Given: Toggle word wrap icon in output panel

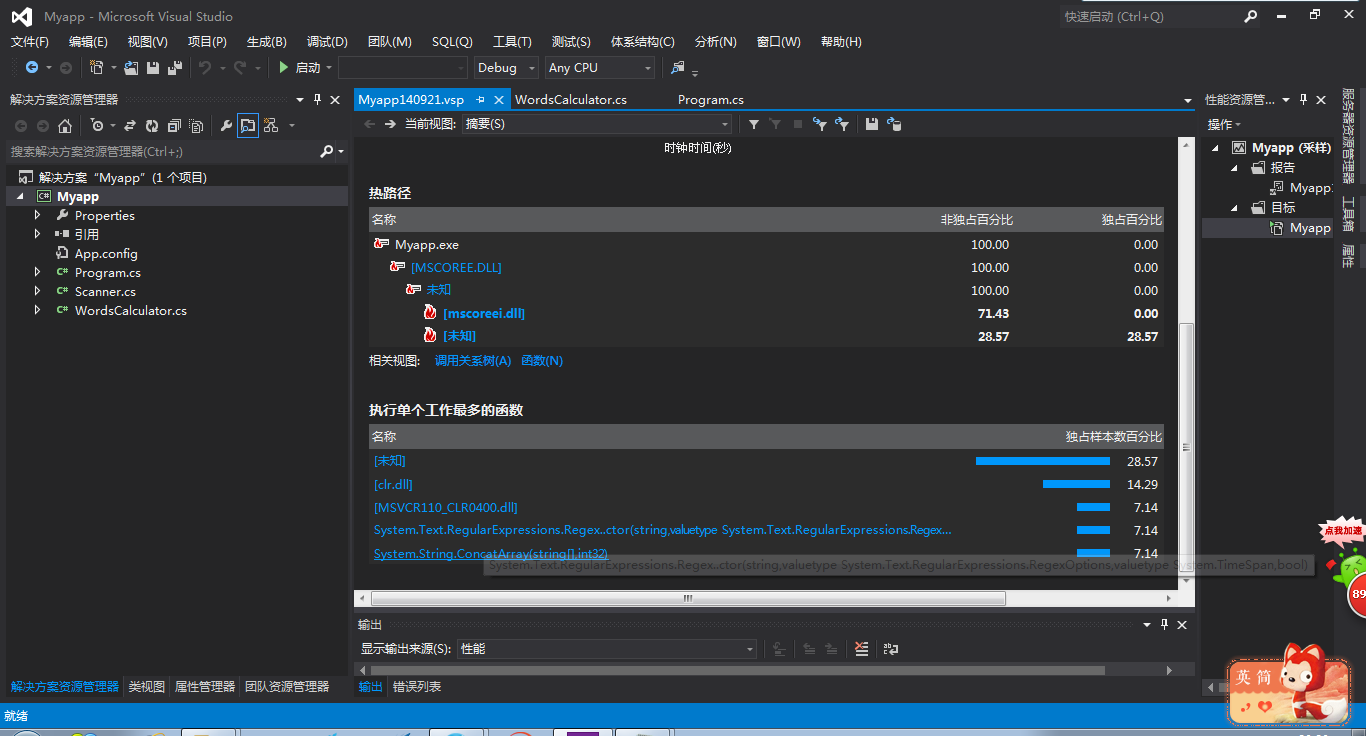Looking at the screenshot, I should [891, 649].
